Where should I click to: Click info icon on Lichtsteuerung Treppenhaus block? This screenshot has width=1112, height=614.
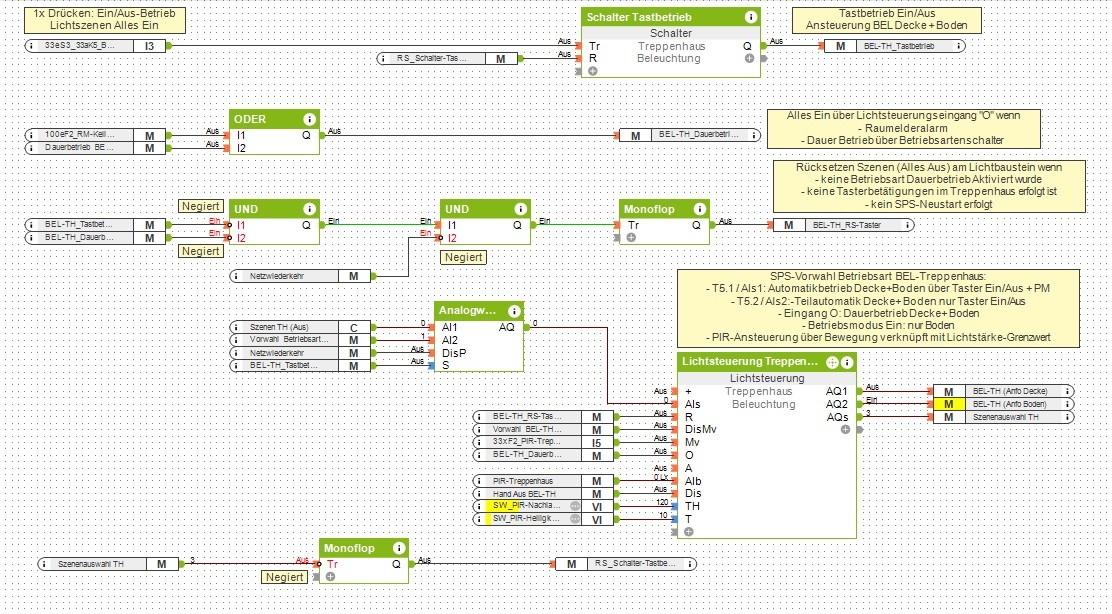(847, 362)
